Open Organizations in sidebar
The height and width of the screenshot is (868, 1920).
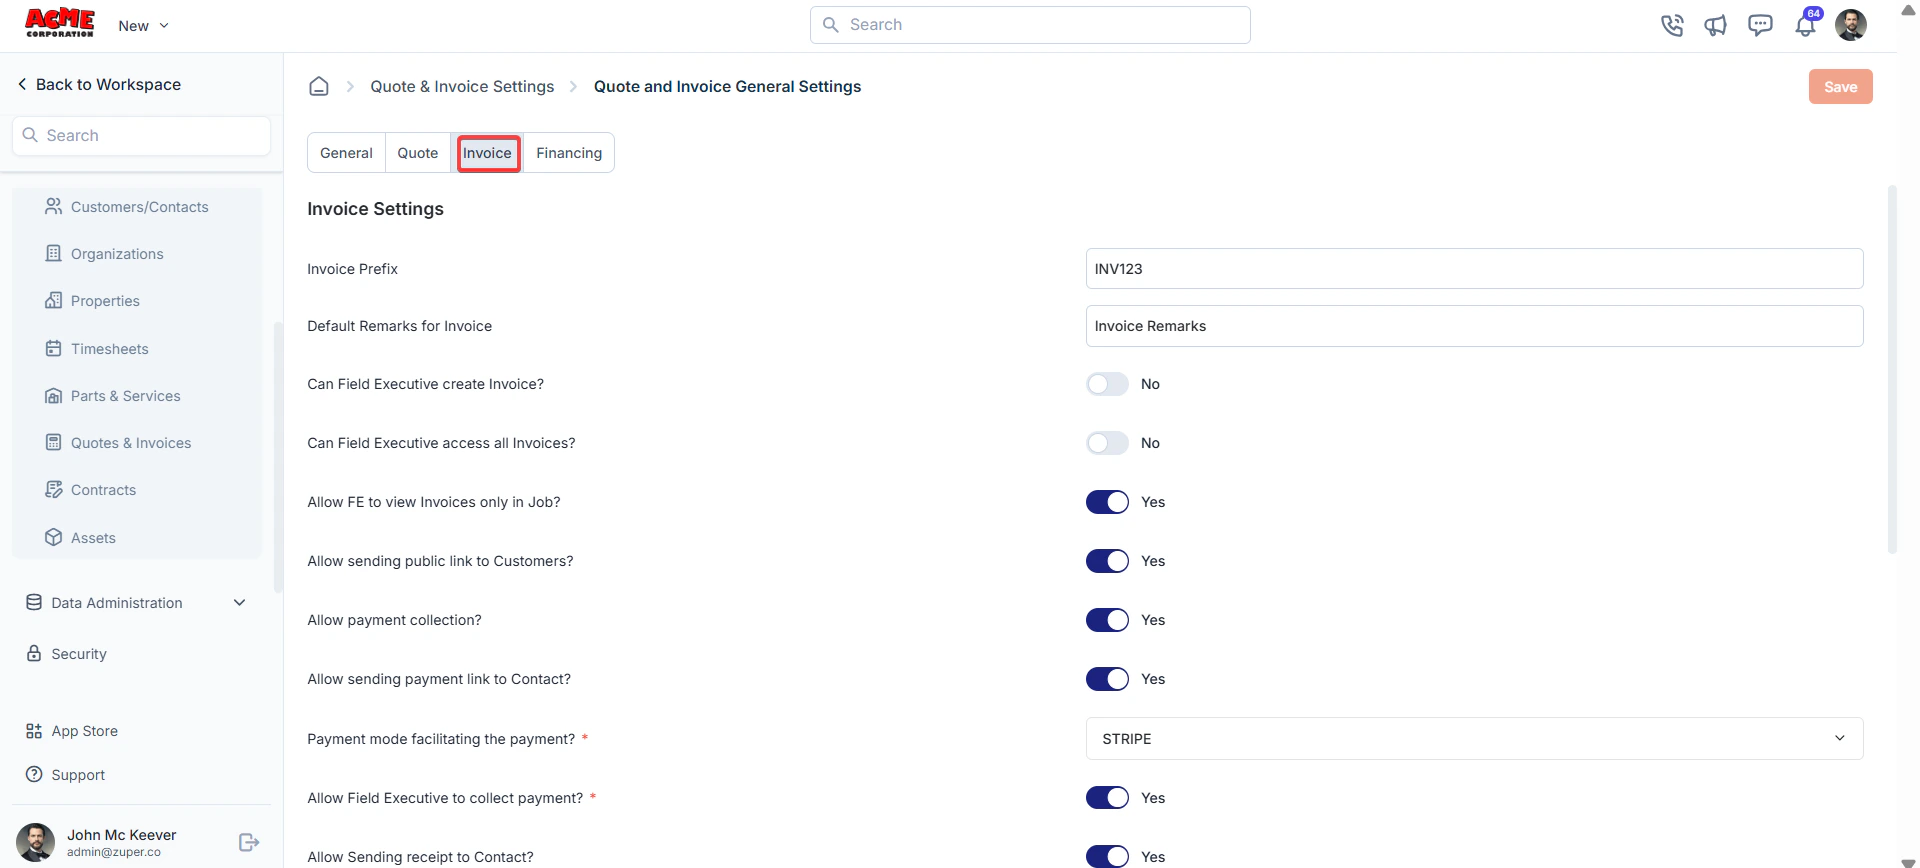117,253
